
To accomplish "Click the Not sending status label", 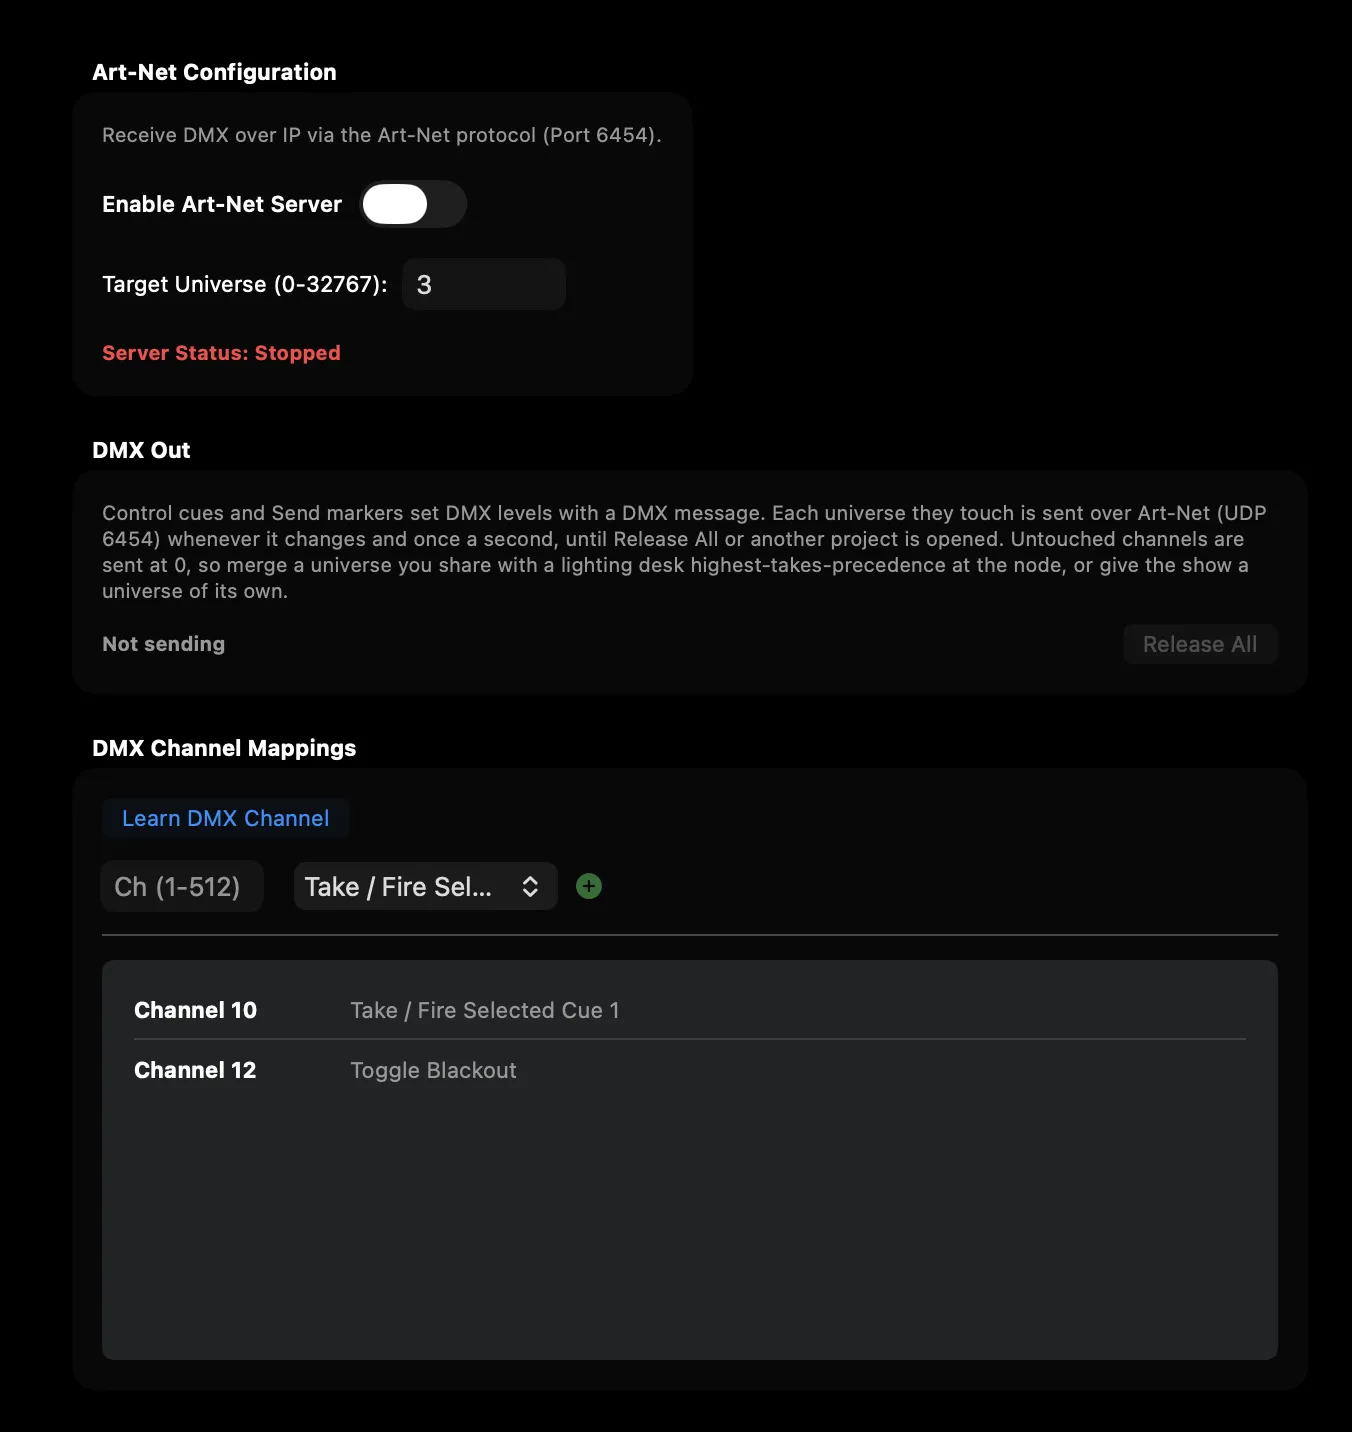I will click(163, 644).
